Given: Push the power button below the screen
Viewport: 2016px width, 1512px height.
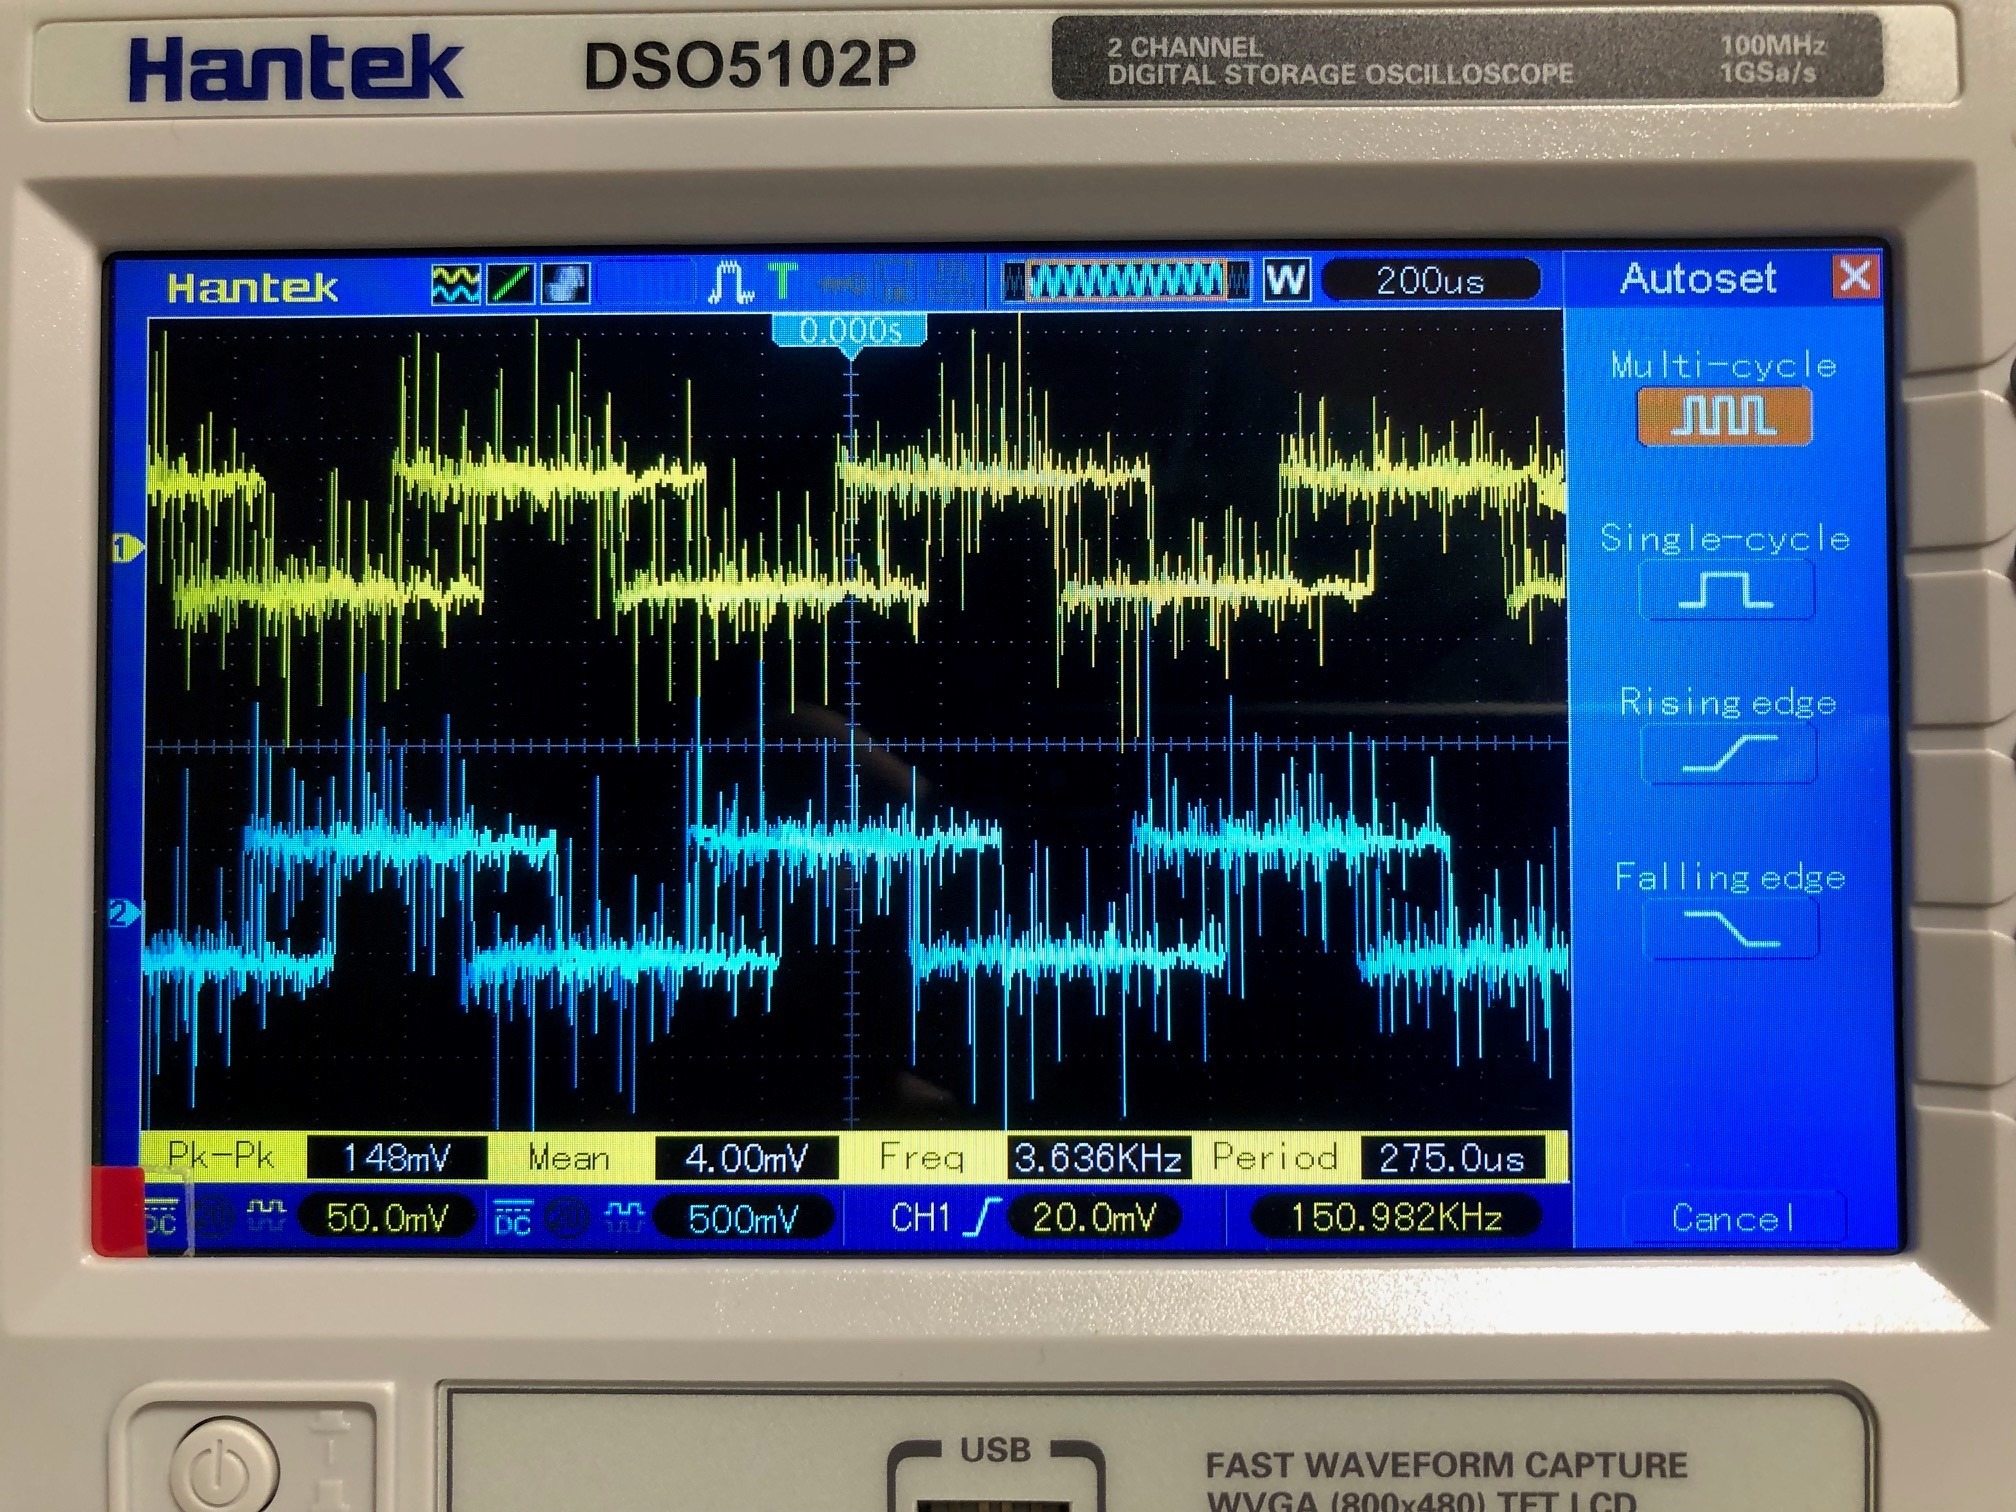Looking at the screenshot, I should [x=226, y=1470].
